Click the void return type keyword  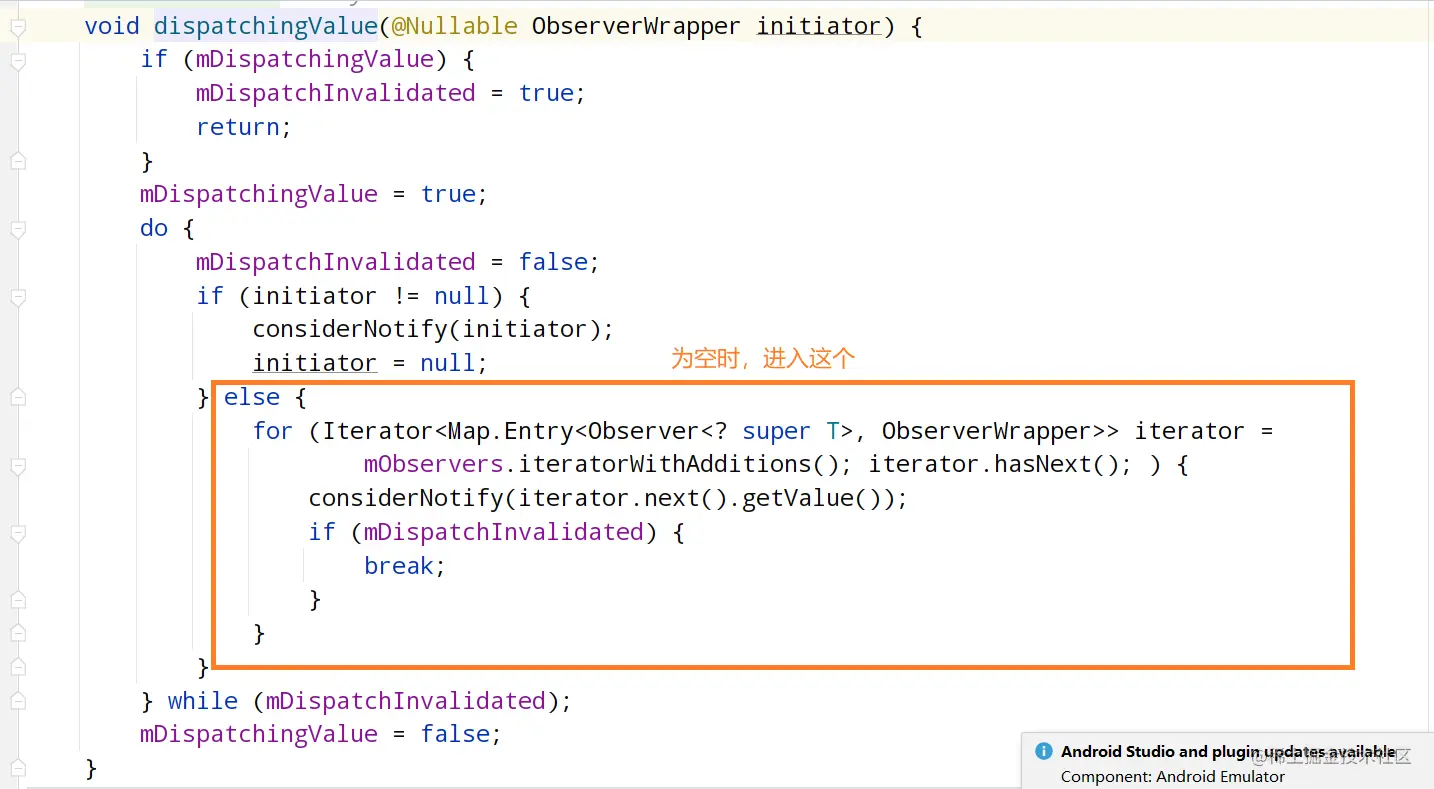[112, 26]
